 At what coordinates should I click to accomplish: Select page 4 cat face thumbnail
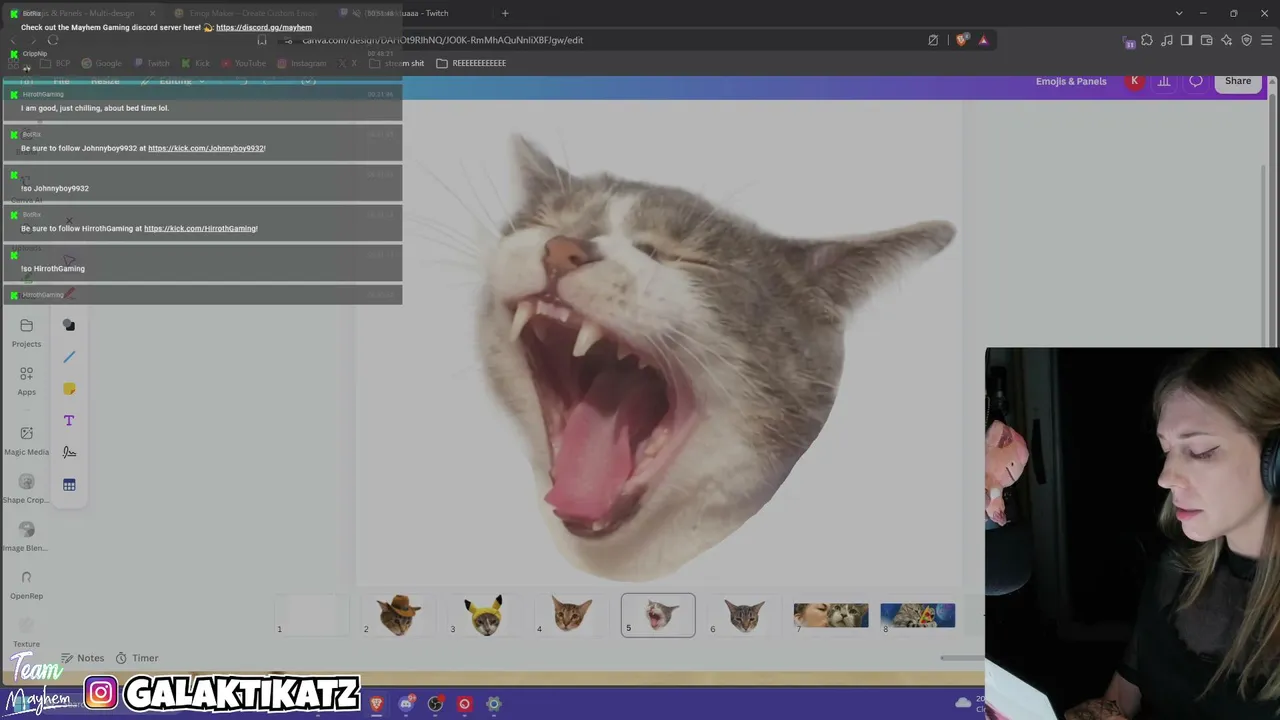tap(571, 615)
